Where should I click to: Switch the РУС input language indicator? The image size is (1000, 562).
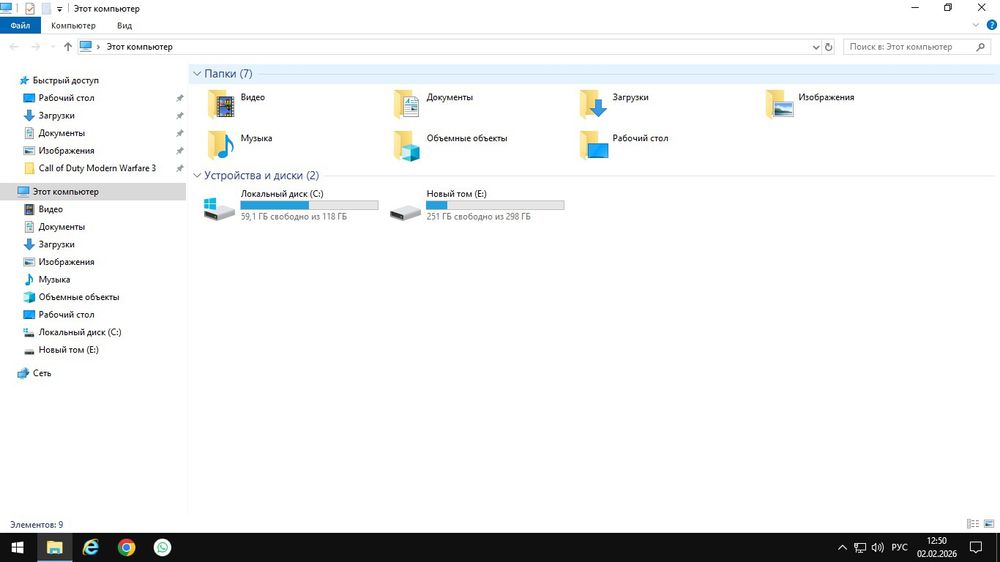pyautogui.click(x=899, y=547)
